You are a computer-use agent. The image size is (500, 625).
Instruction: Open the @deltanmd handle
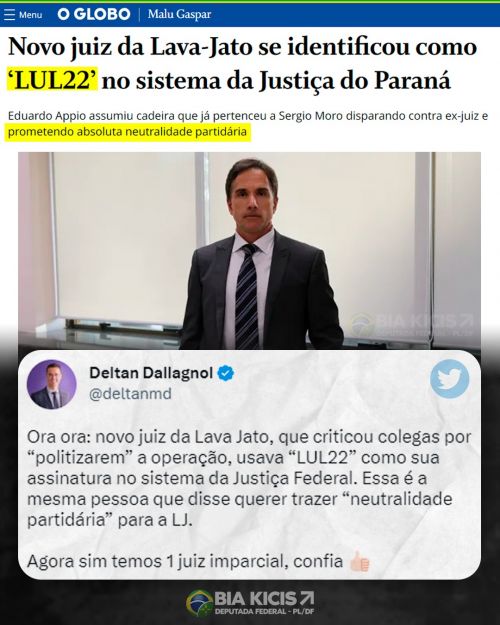[x=130, y=394]
